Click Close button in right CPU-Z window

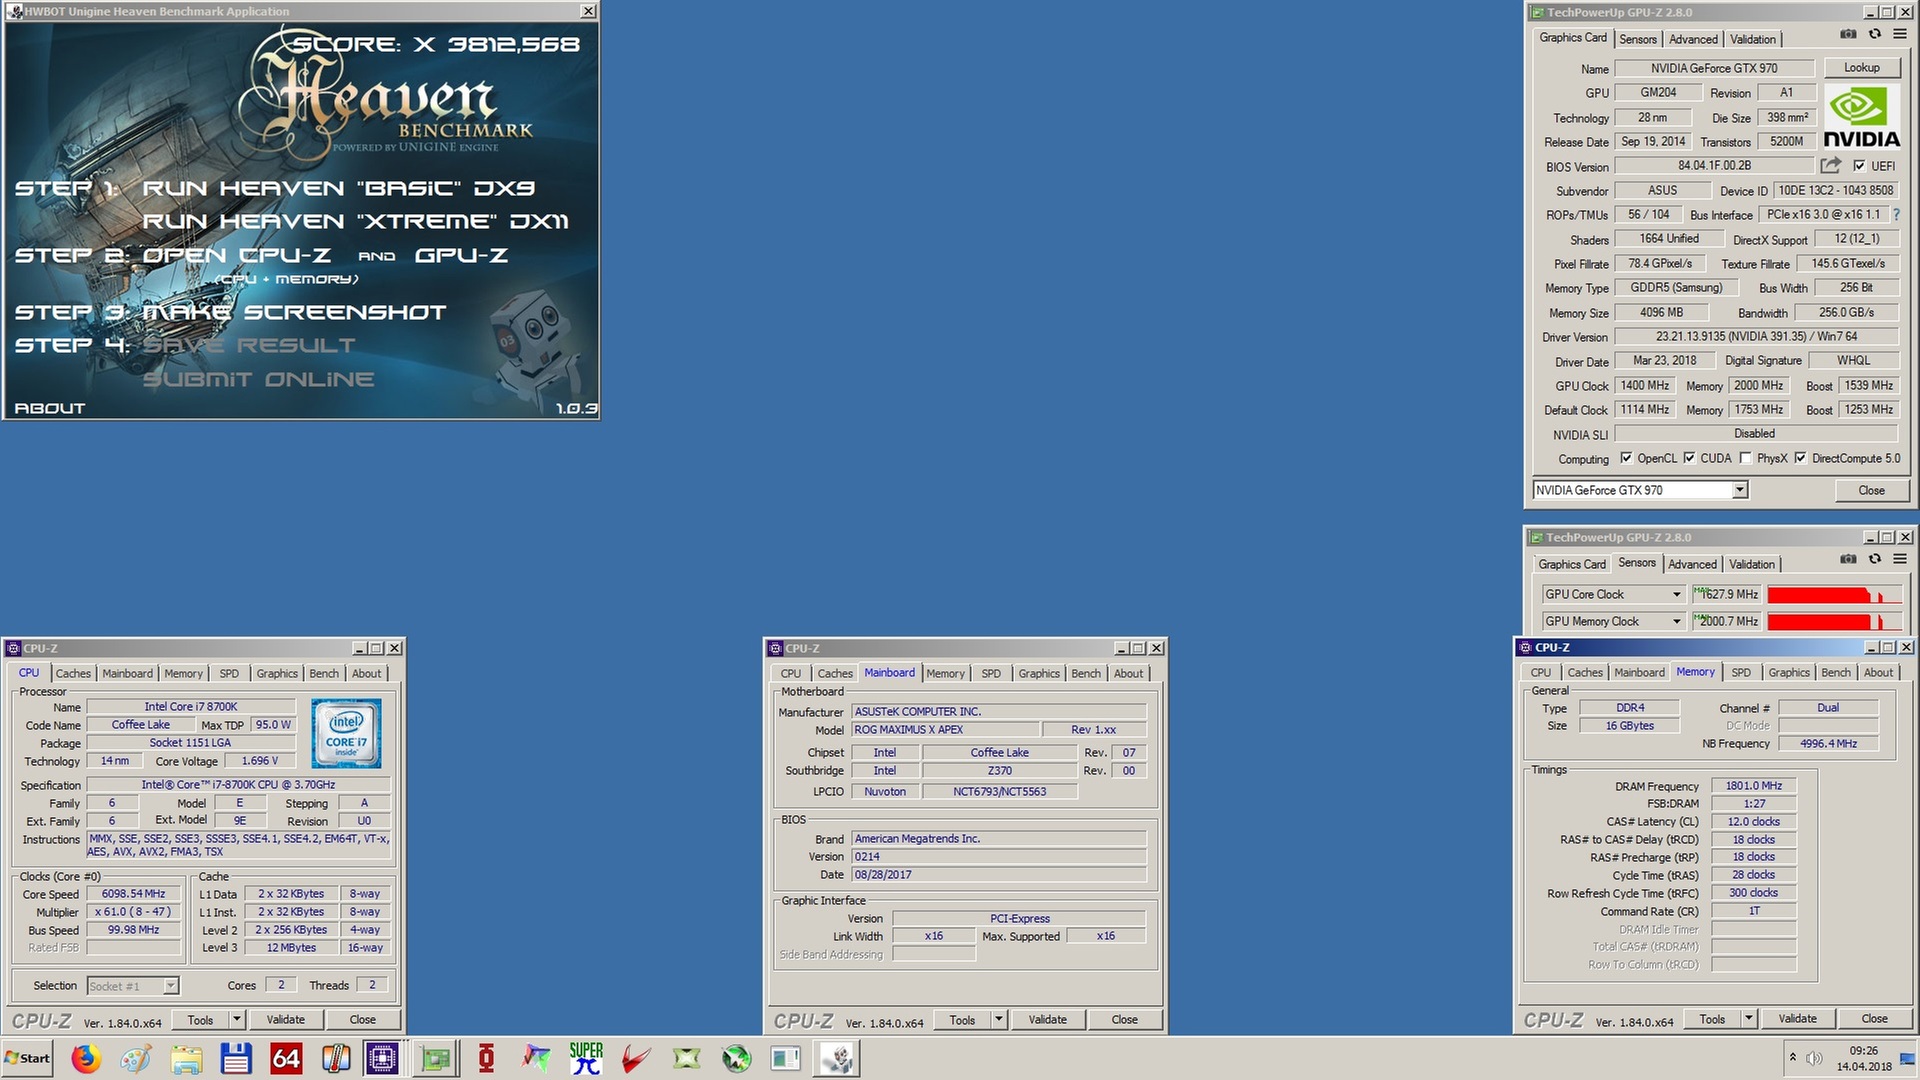click(1874, 1019)
